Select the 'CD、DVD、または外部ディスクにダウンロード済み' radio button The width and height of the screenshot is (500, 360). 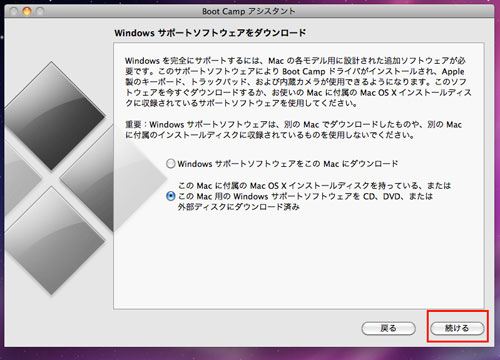[171, 196]
